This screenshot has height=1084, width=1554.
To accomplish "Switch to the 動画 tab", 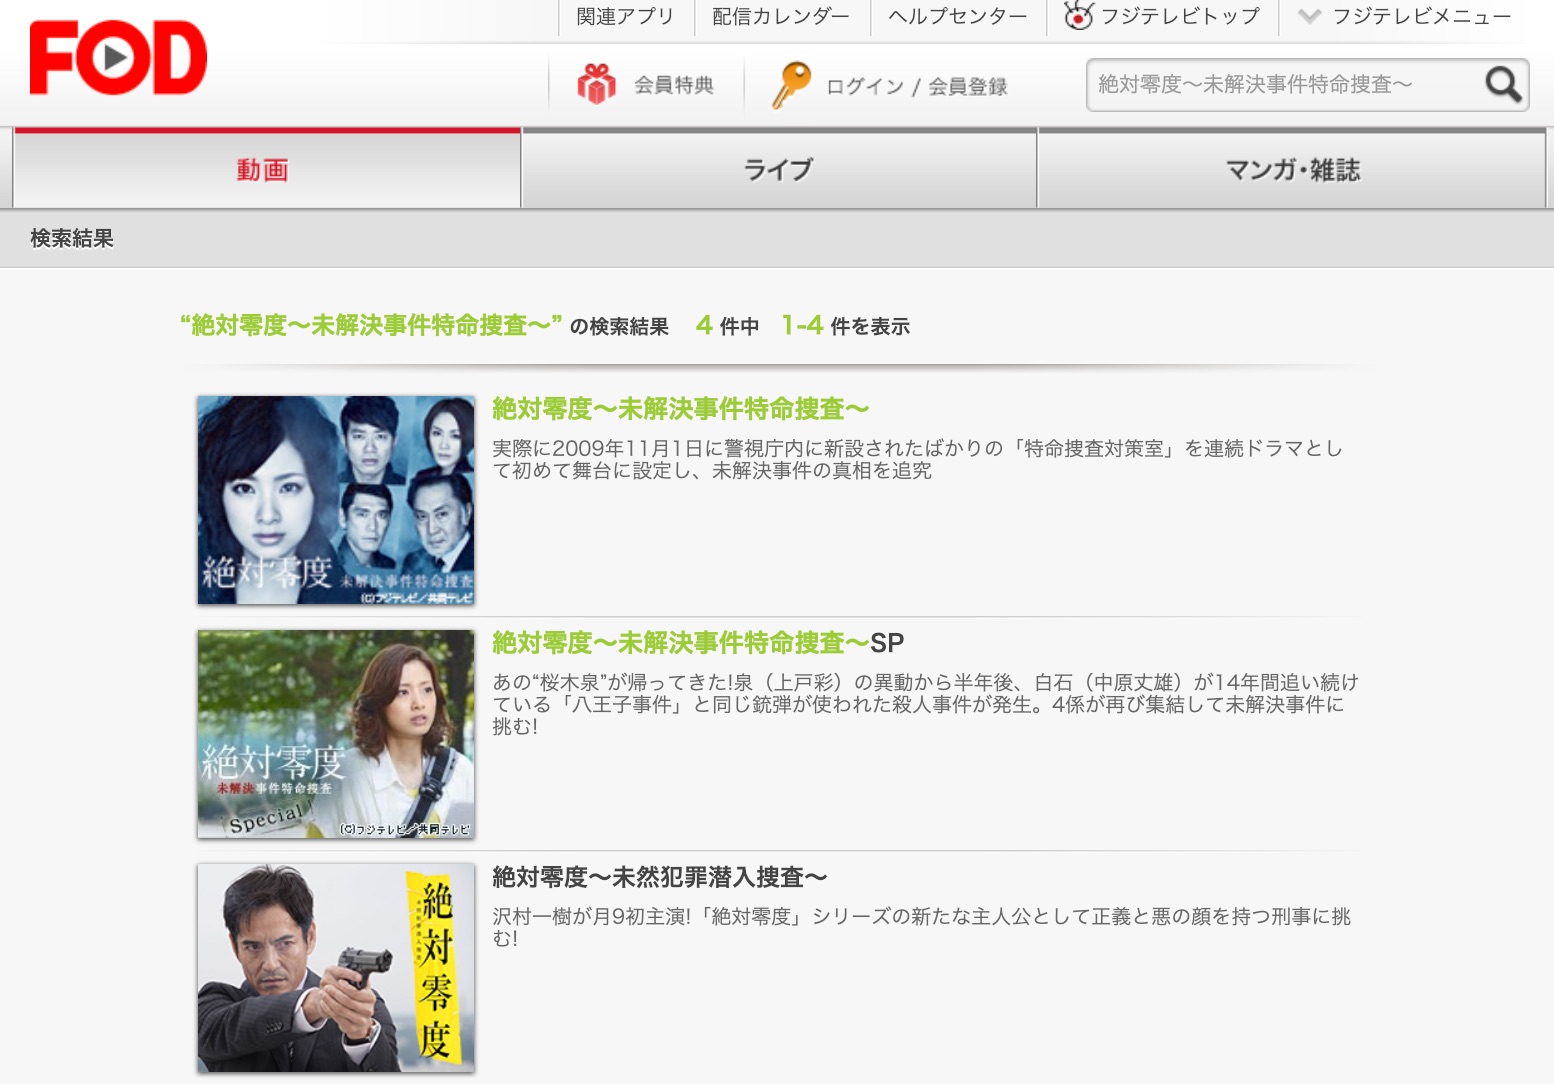I will 263,170.
